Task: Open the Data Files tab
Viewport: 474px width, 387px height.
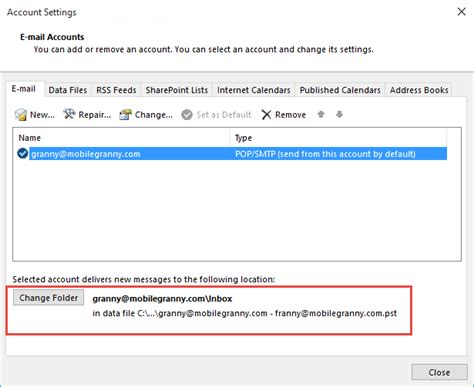Action: point(68,90)
